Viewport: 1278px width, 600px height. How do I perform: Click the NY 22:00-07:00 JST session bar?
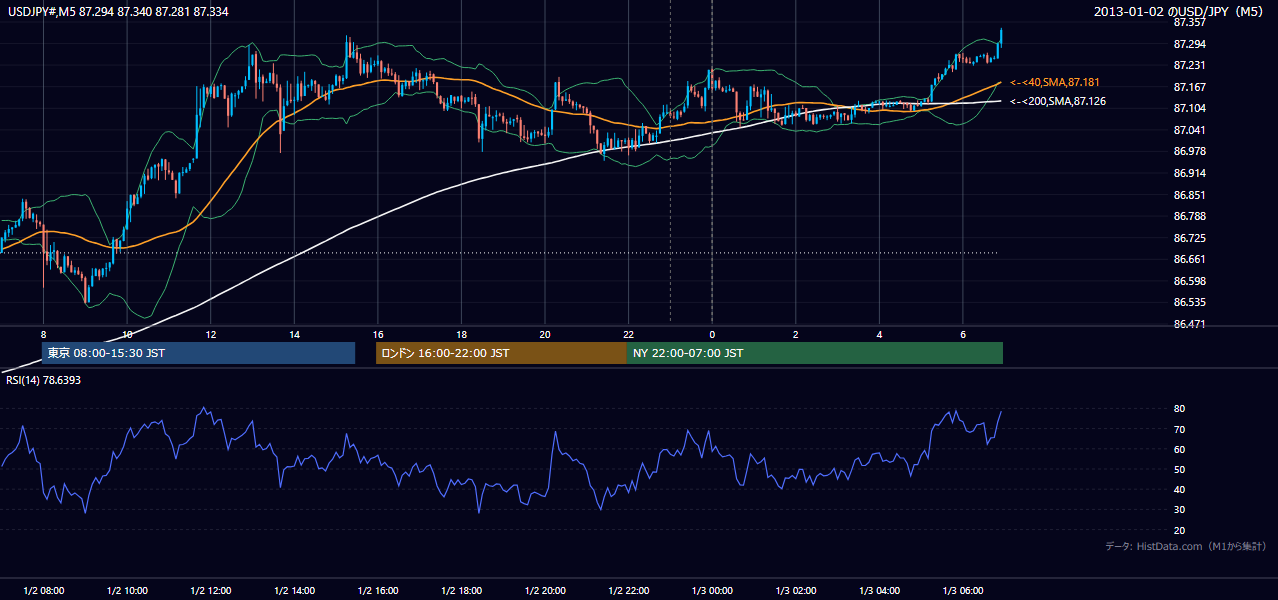coord(815,353)
